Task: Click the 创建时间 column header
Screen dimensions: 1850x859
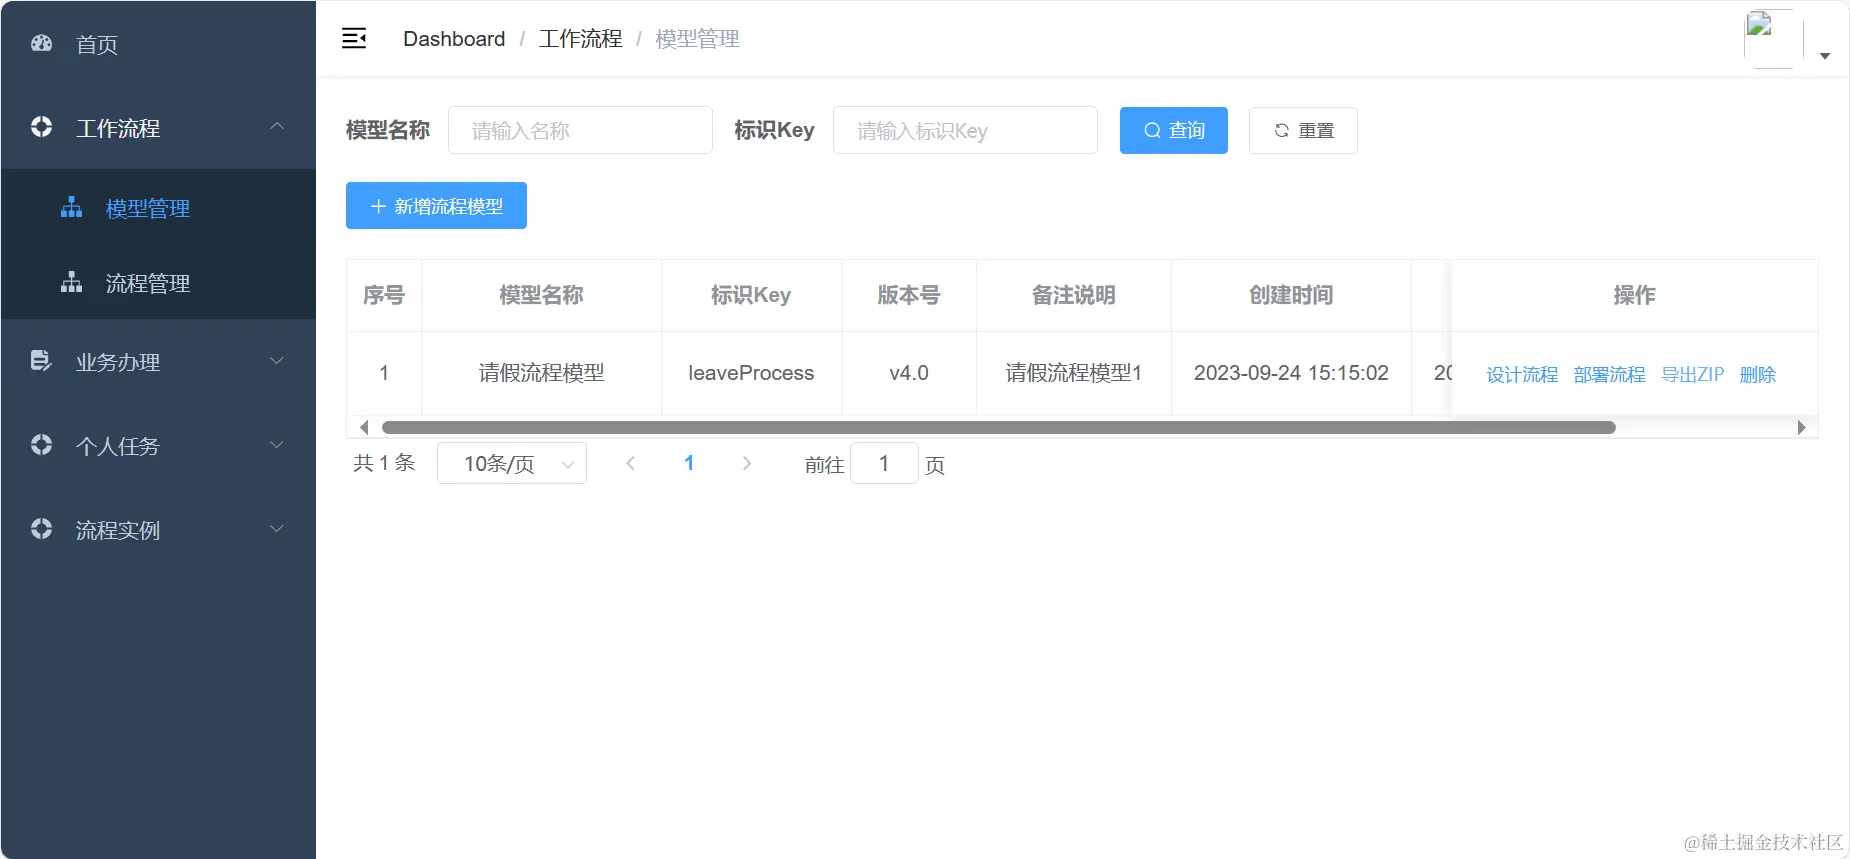Action: pyautogui.click(x=1291, y=295)
